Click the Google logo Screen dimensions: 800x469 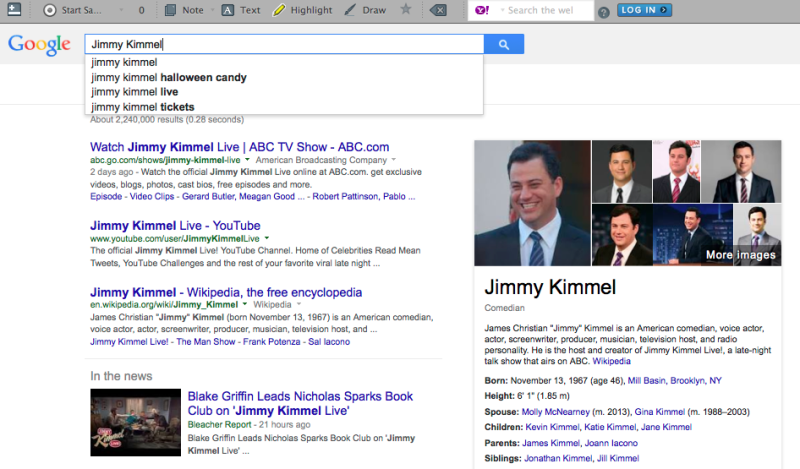point(39,44)
